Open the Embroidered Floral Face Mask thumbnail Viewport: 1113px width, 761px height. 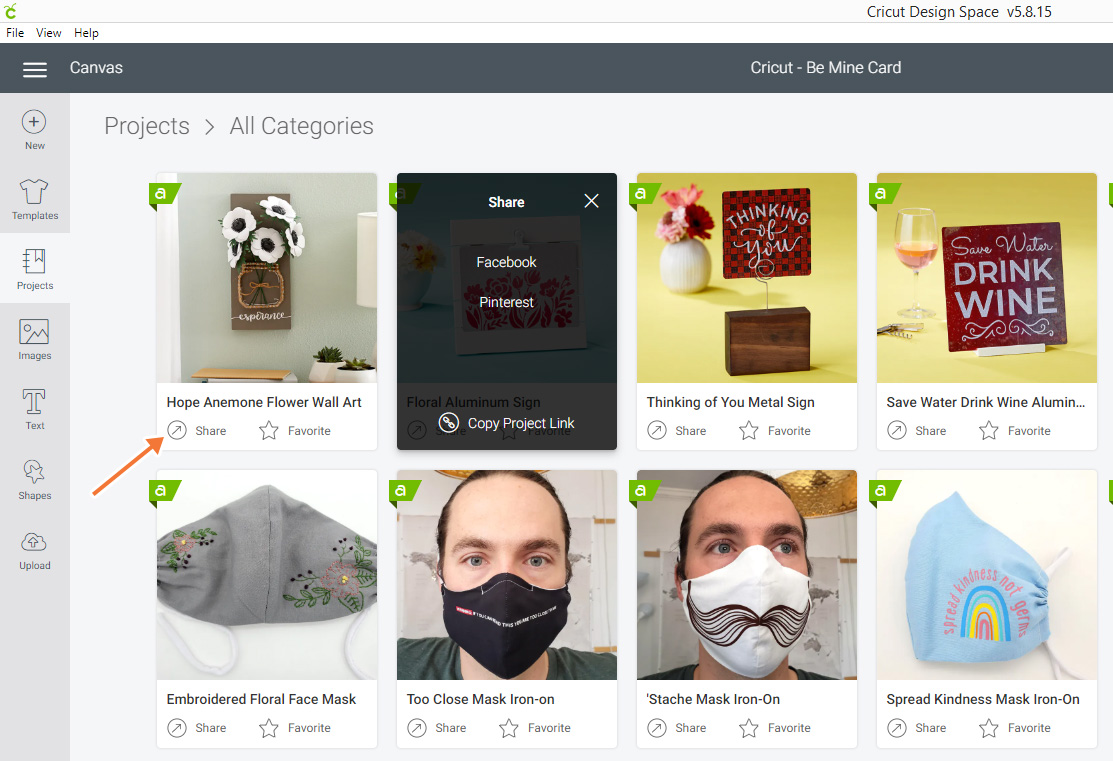tap(267, 575)
